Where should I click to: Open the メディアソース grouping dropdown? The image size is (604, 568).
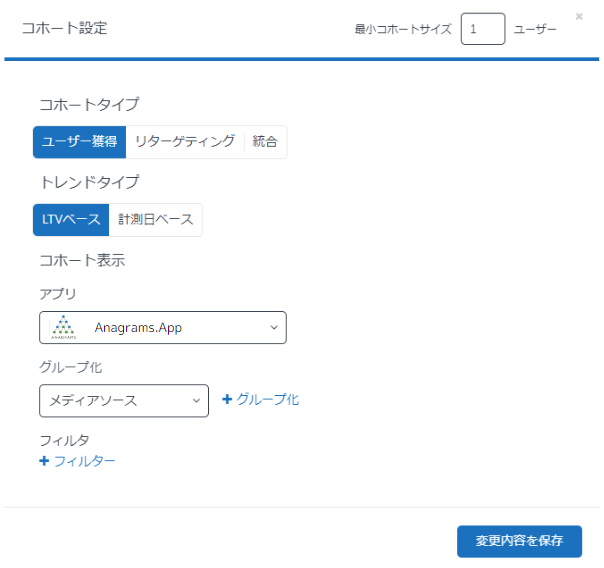pyautogui.click(x=124, y=401)
